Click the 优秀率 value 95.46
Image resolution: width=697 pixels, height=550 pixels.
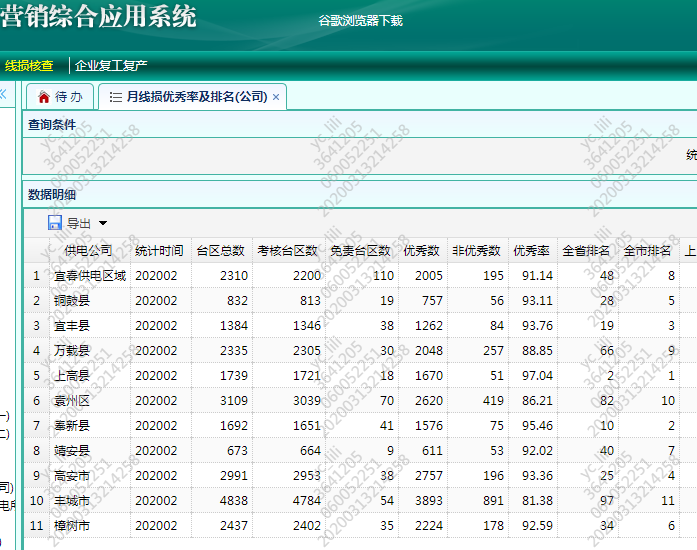pyautogui.click(x=537, y=426)
